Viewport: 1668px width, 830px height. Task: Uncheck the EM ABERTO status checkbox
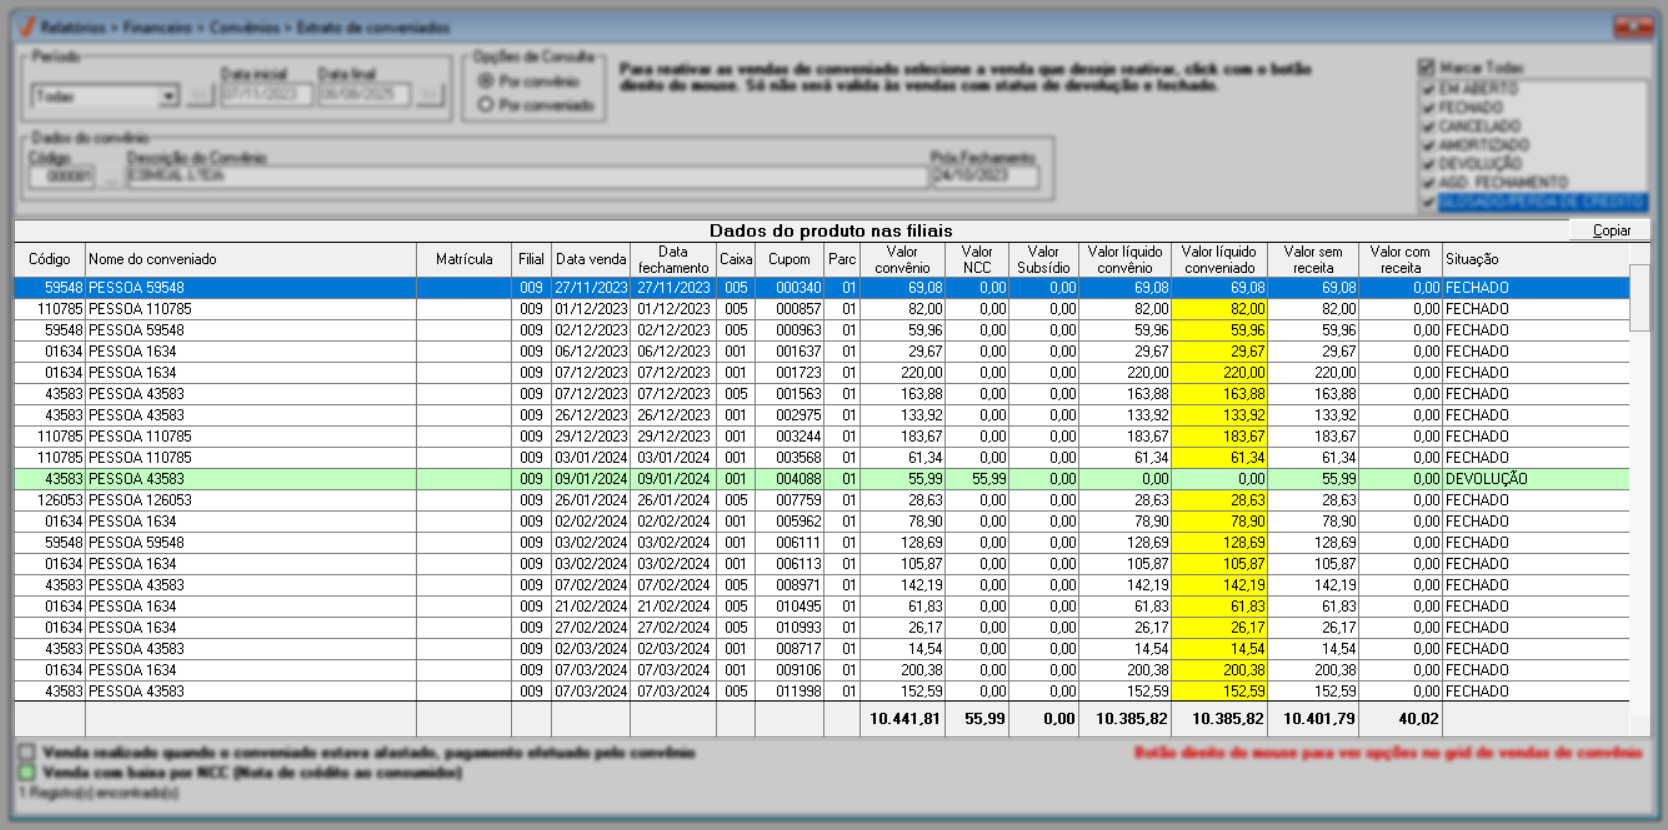[x=1429, y=89]
